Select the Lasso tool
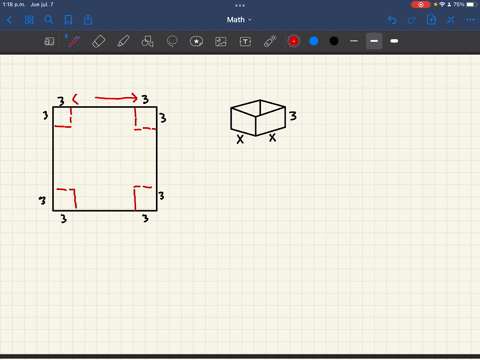 (172, 41)
